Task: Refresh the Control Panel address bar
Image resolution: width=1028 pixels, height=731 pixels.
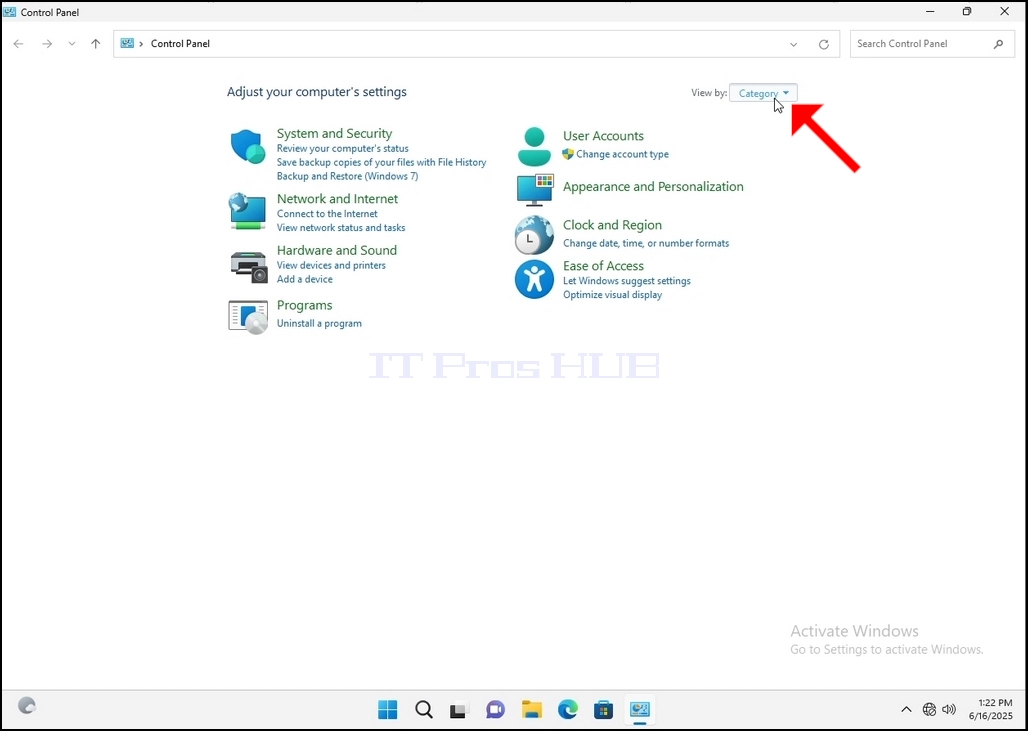Action: pyautogui.click(x=824, y=44)
